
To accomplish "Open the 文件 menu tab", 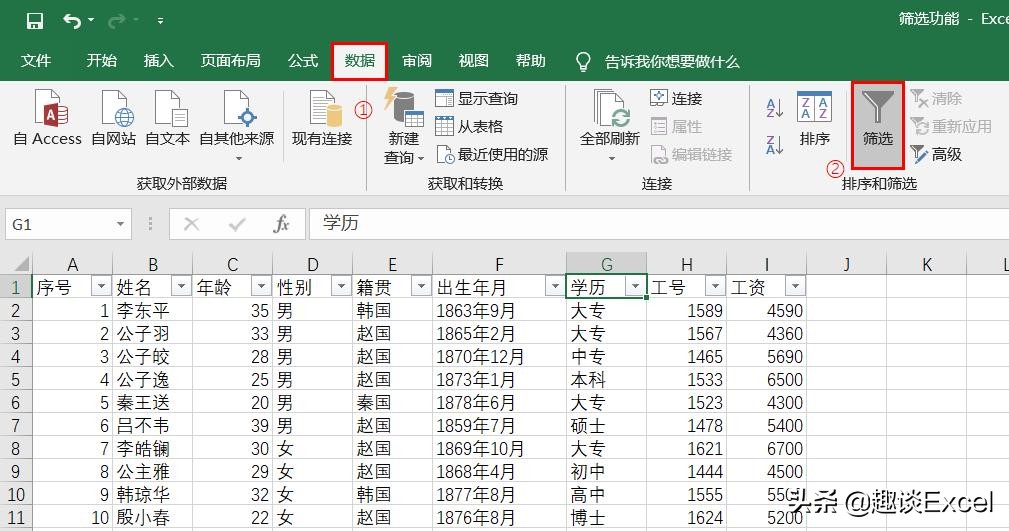I will tap(35, 61).
